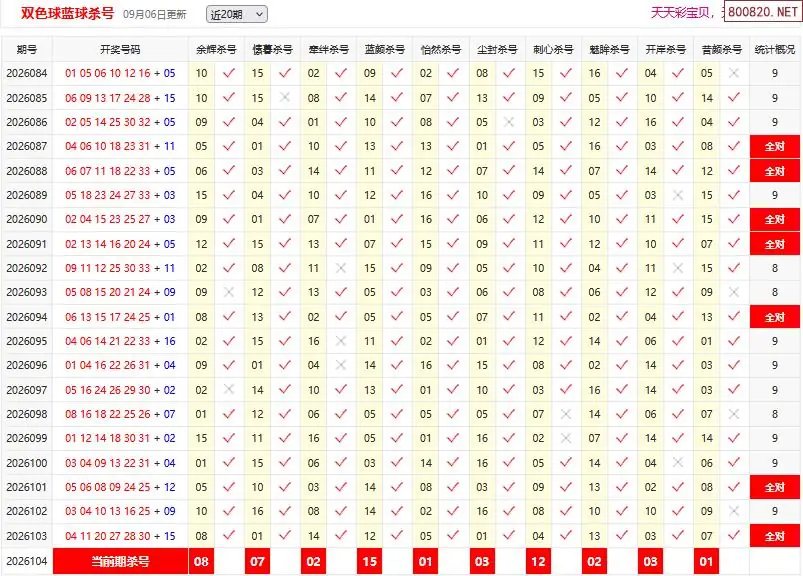Click the gray X icon in row 2026084
The height and width of the screenshot is (576, 803).
tap(734, 73)
